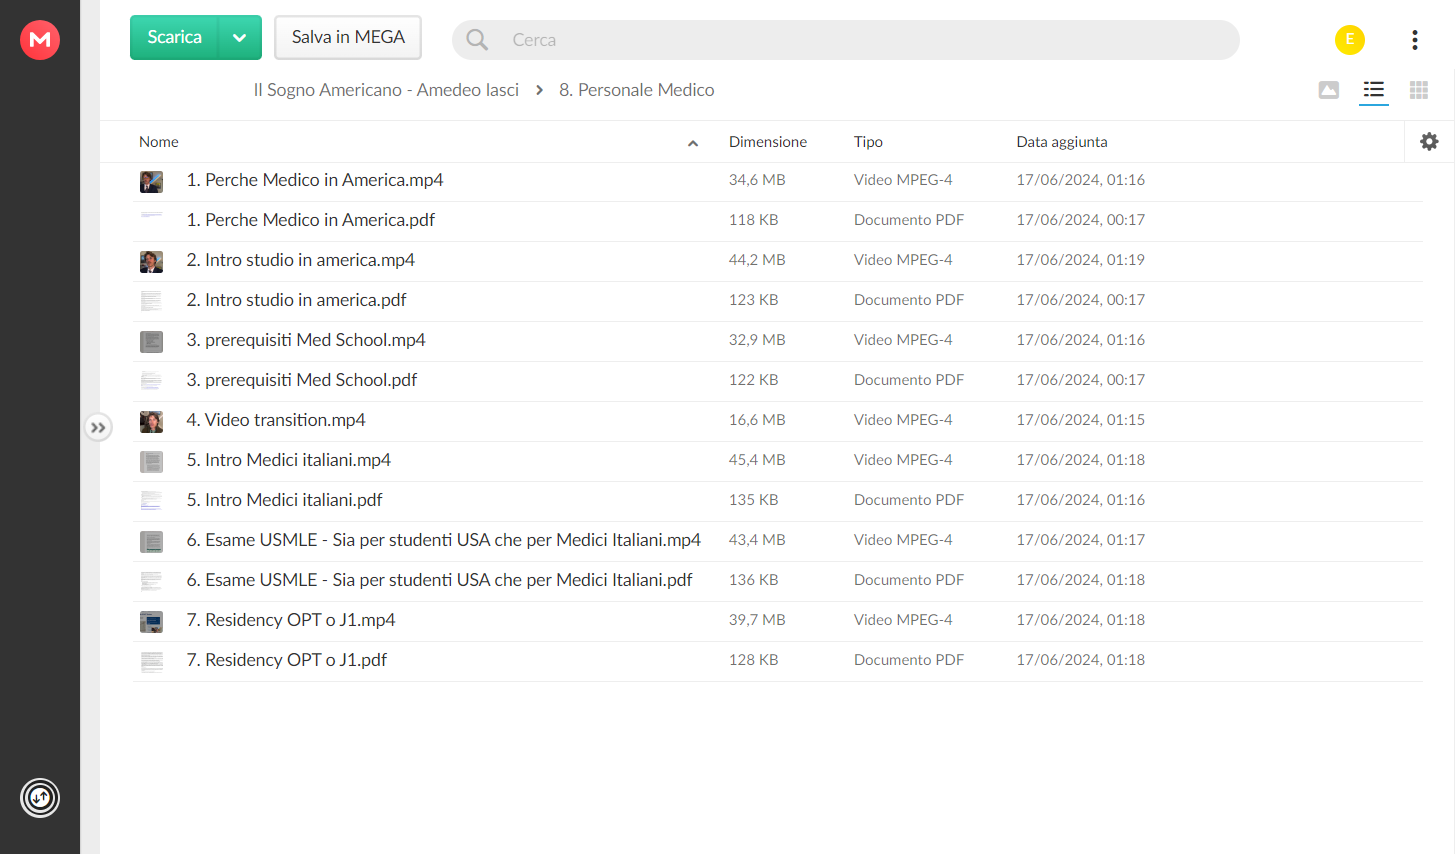Sort files by Dimensione column
Screen dimensions: 1455x854
[768, 142]
